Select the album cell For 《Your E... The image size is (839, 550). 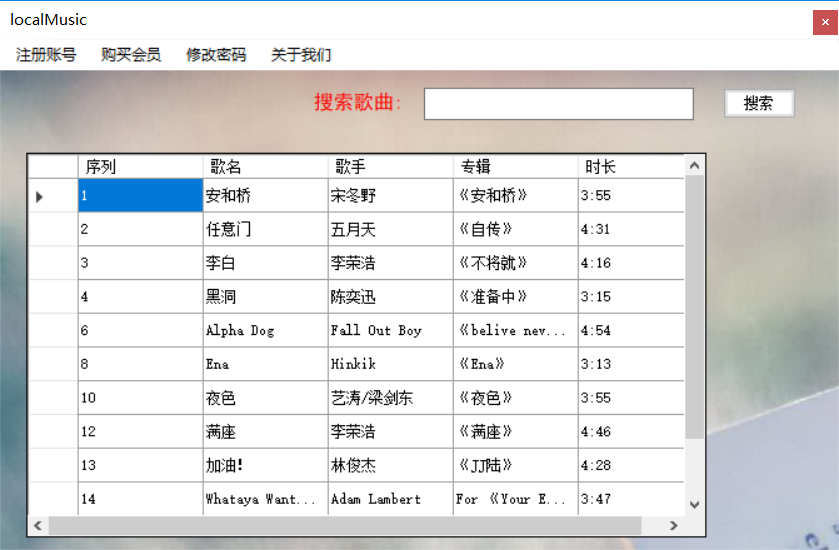pyautogui.click(x=516, y=499)
